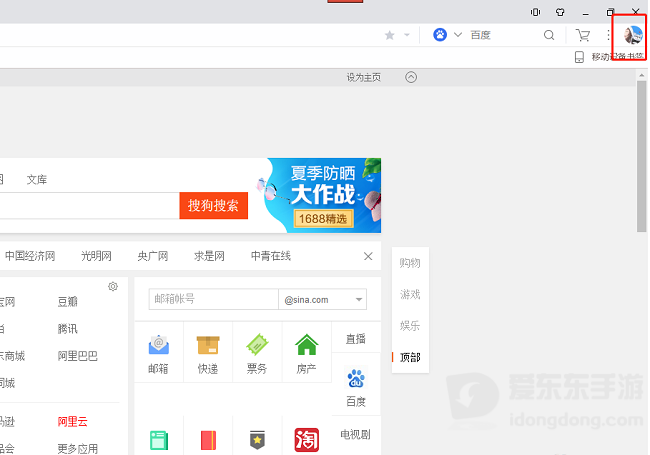The height and width of the screenshot is (455, 650).
Task: Go back to 顶部
Action: click(410, 357)
